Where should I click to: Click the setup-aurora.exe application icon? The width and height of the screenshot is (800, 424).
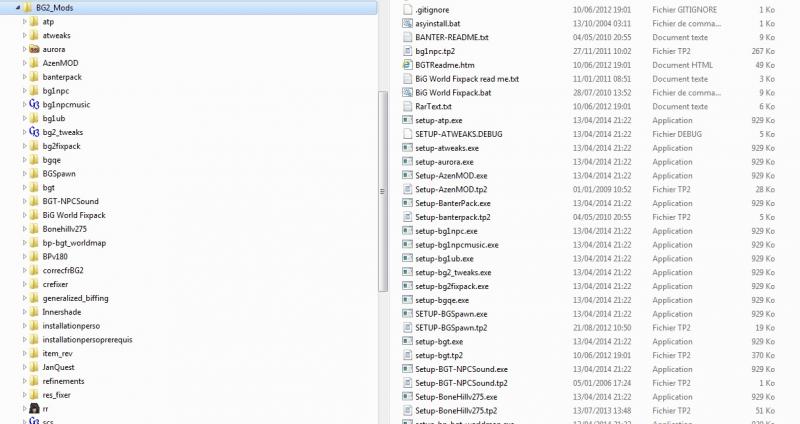pyautogui.click(x=407, y=162)
